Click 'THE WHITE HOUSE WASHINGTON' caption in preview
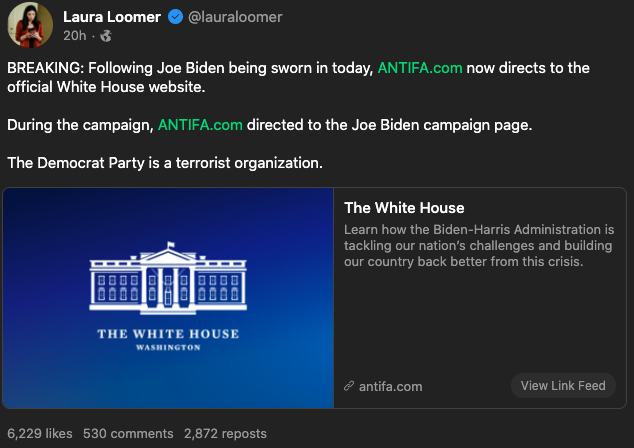 point(168,338)
